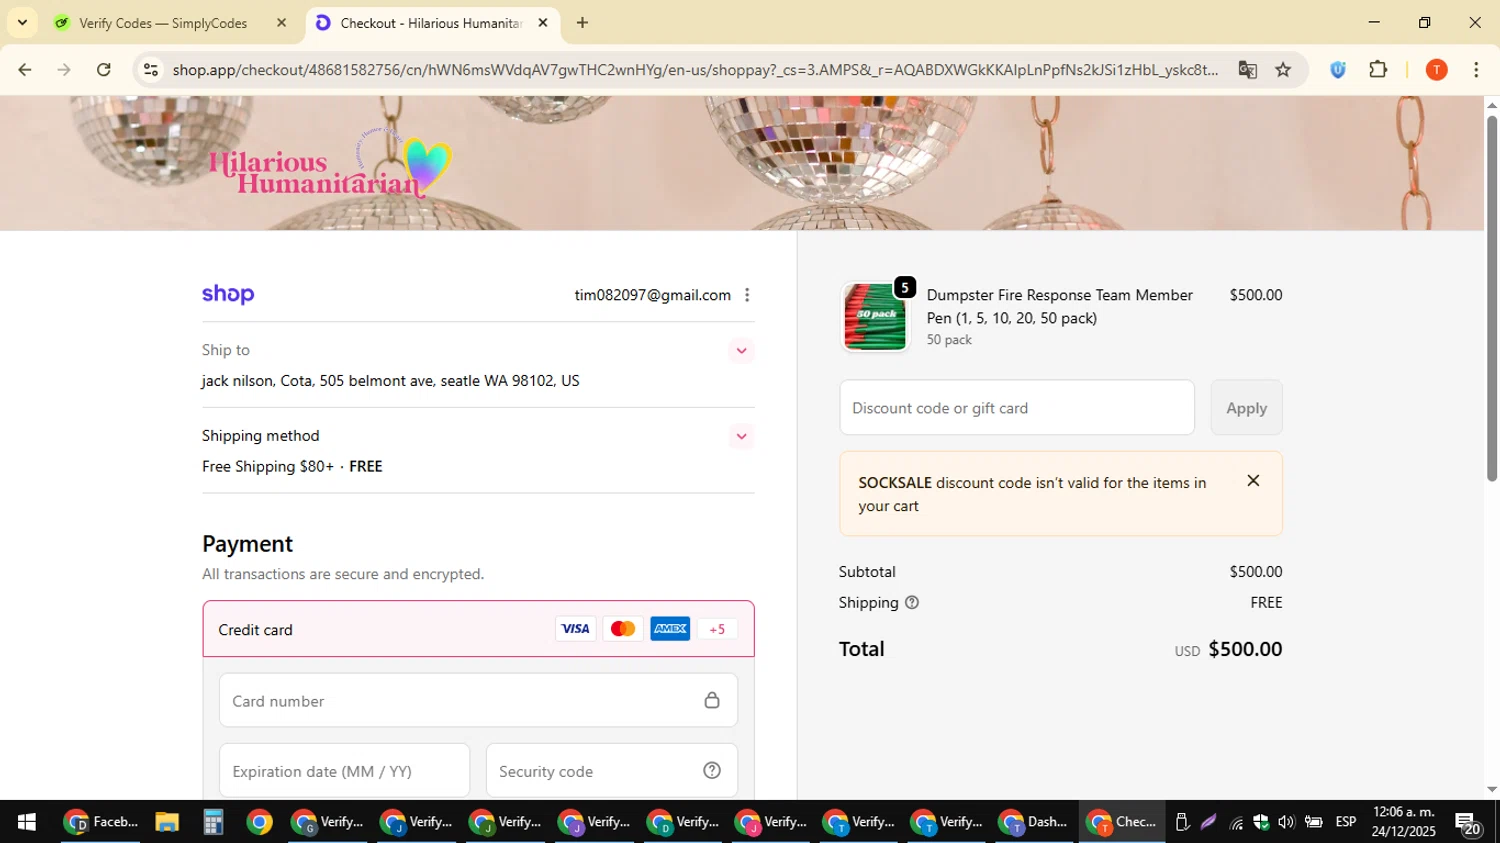
Task: Click the Apply discount button
Action: tap(1246, 408)
